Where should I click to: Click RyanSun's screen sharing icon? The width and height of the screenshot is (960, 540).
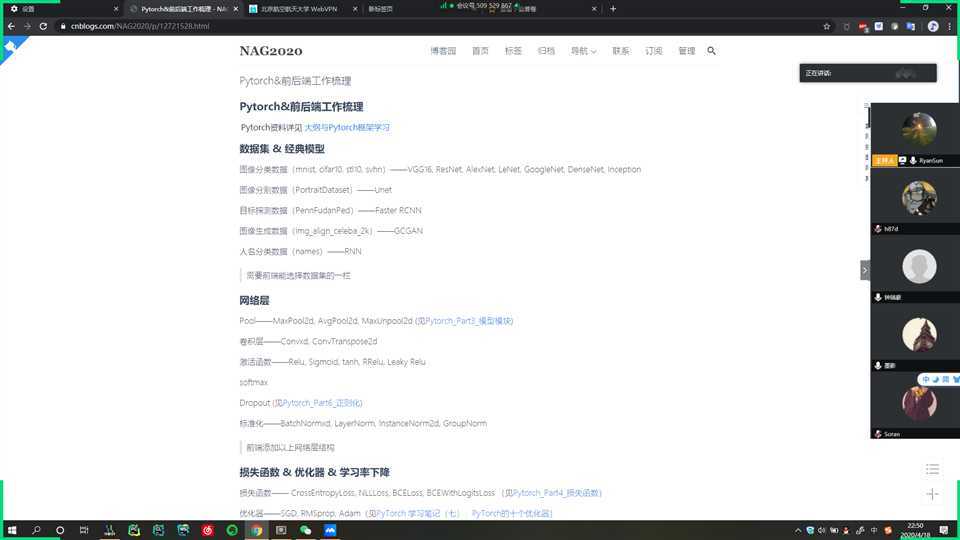pyautogui.click(x=902, y=160)
